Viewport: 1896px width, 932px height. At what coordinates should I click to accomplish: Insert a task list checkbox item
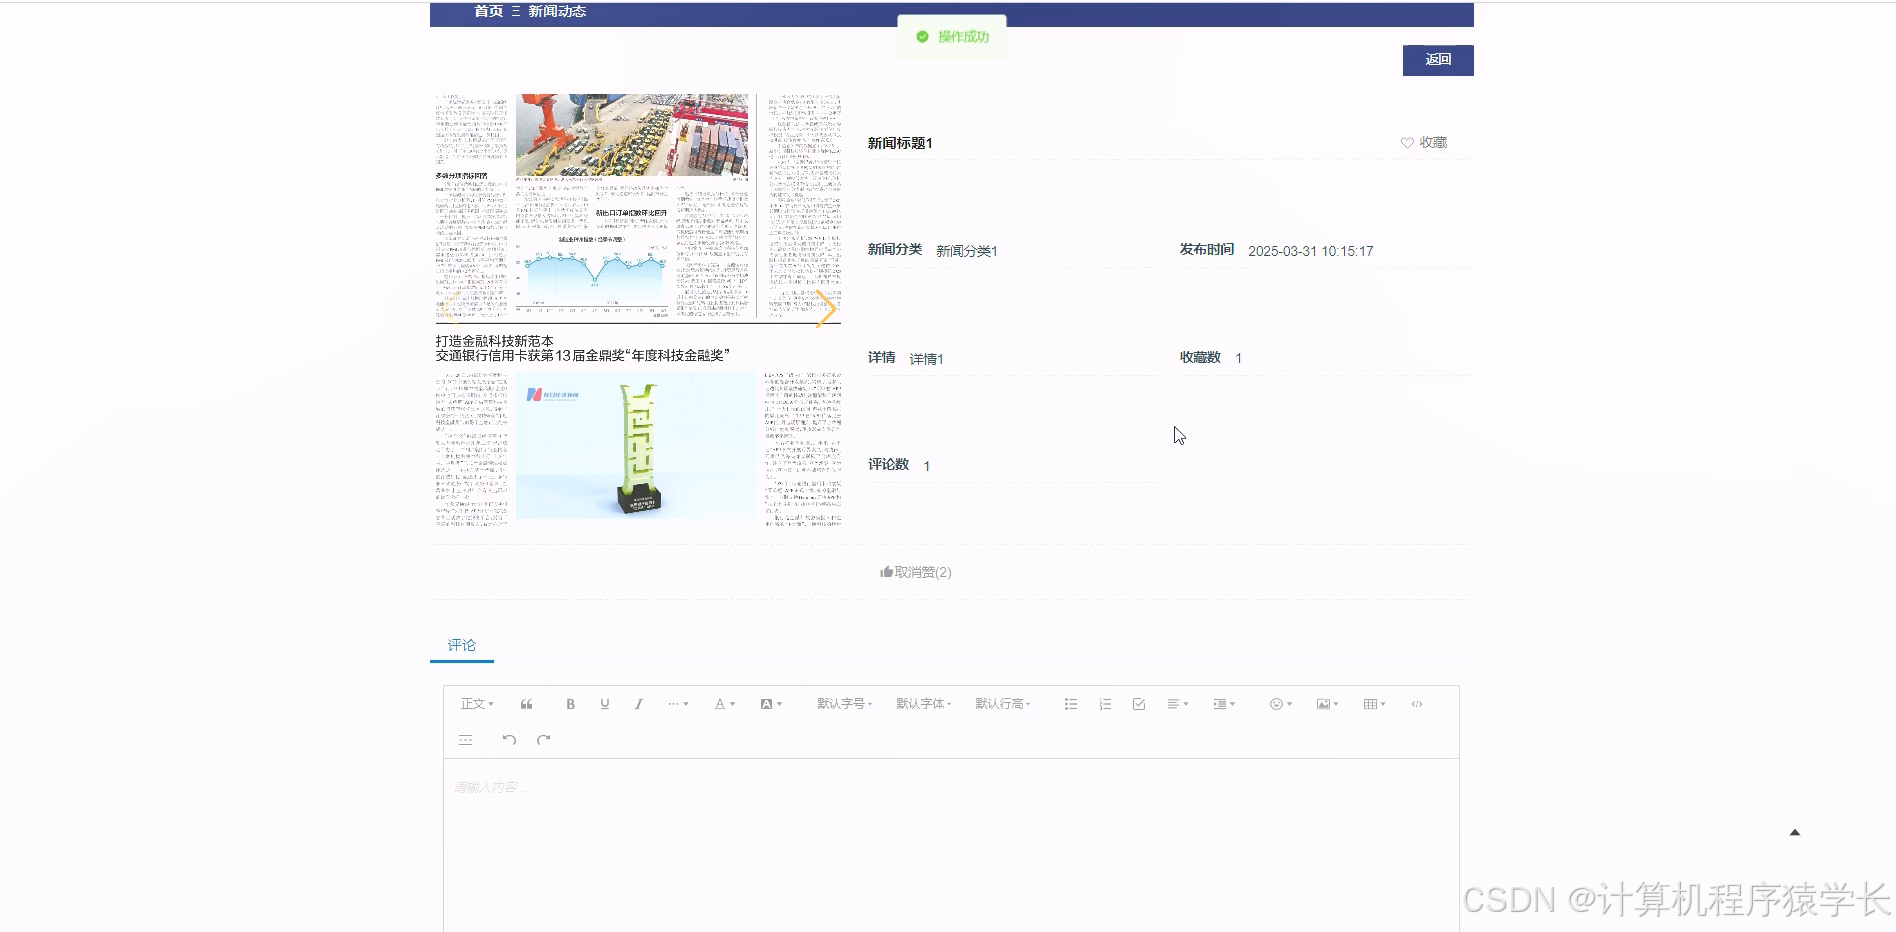pos(1139,703)
